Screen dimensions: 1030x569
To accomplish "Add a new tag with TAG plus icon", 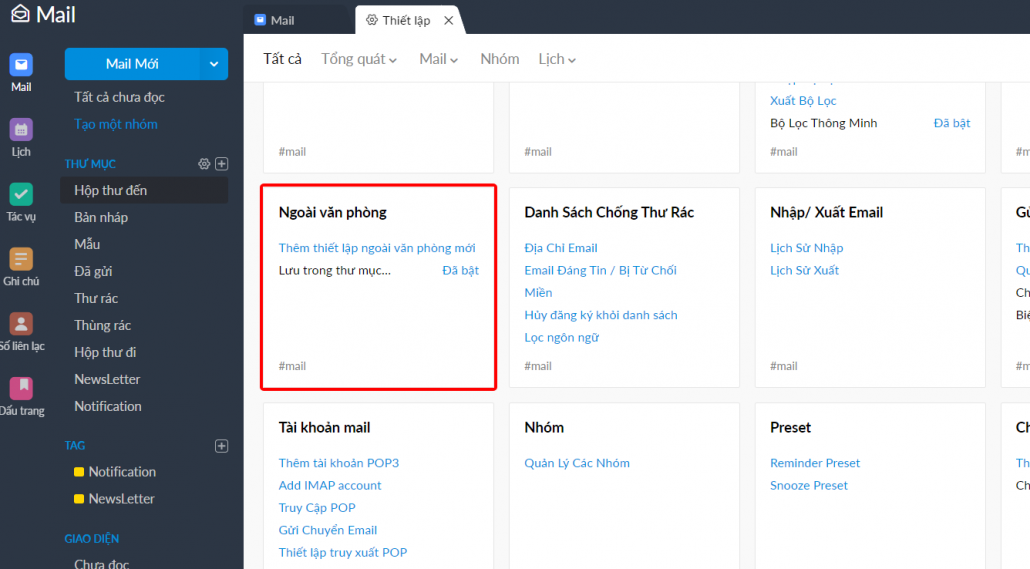I will 222,446.
